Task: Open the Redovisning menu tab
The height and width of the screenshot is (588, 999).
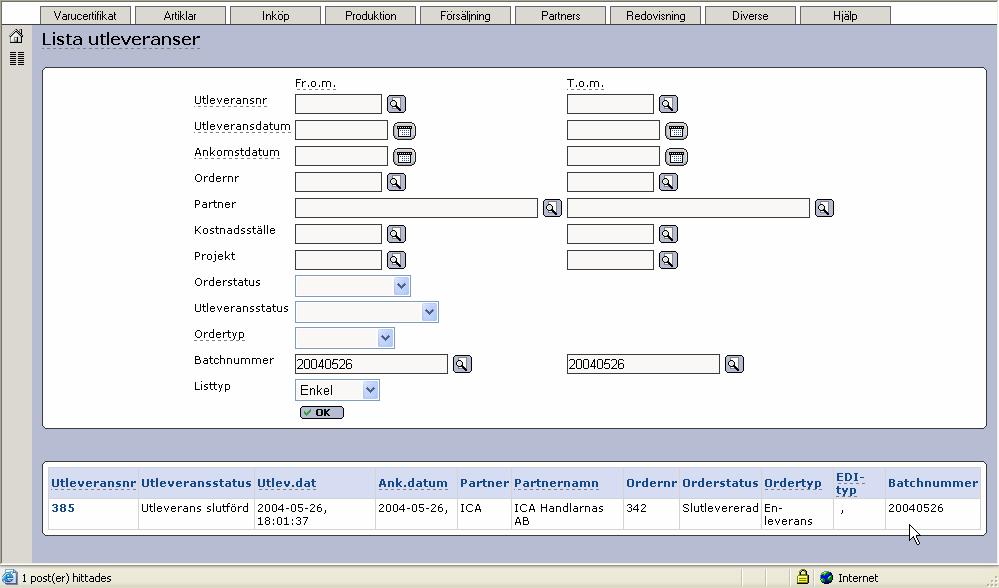Action: pos(656,15)
